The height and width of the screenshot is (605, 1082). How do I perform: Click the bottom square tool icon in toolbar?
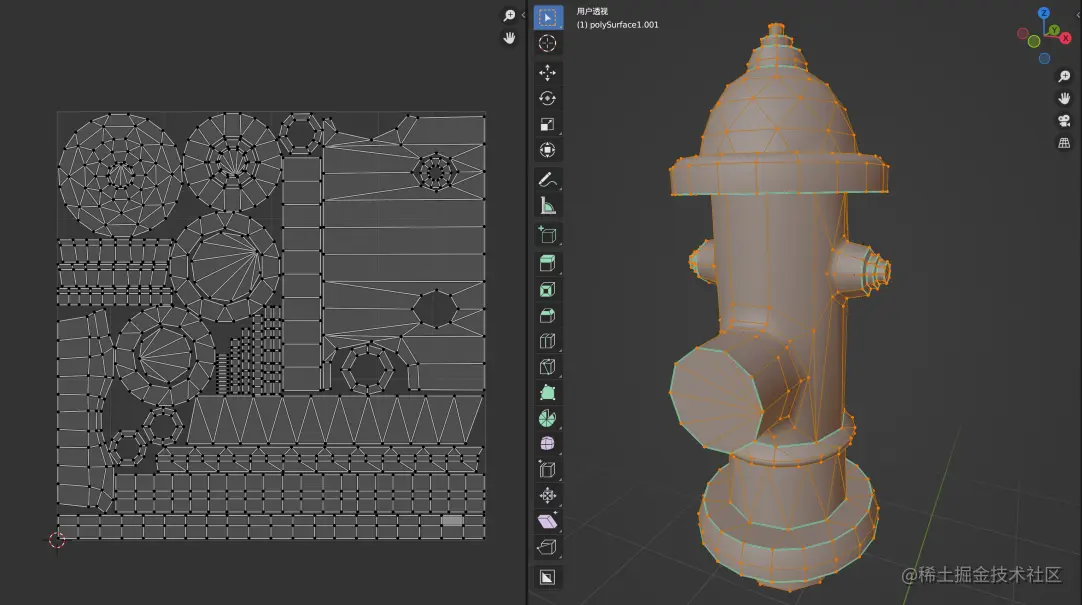pos(548,577)
